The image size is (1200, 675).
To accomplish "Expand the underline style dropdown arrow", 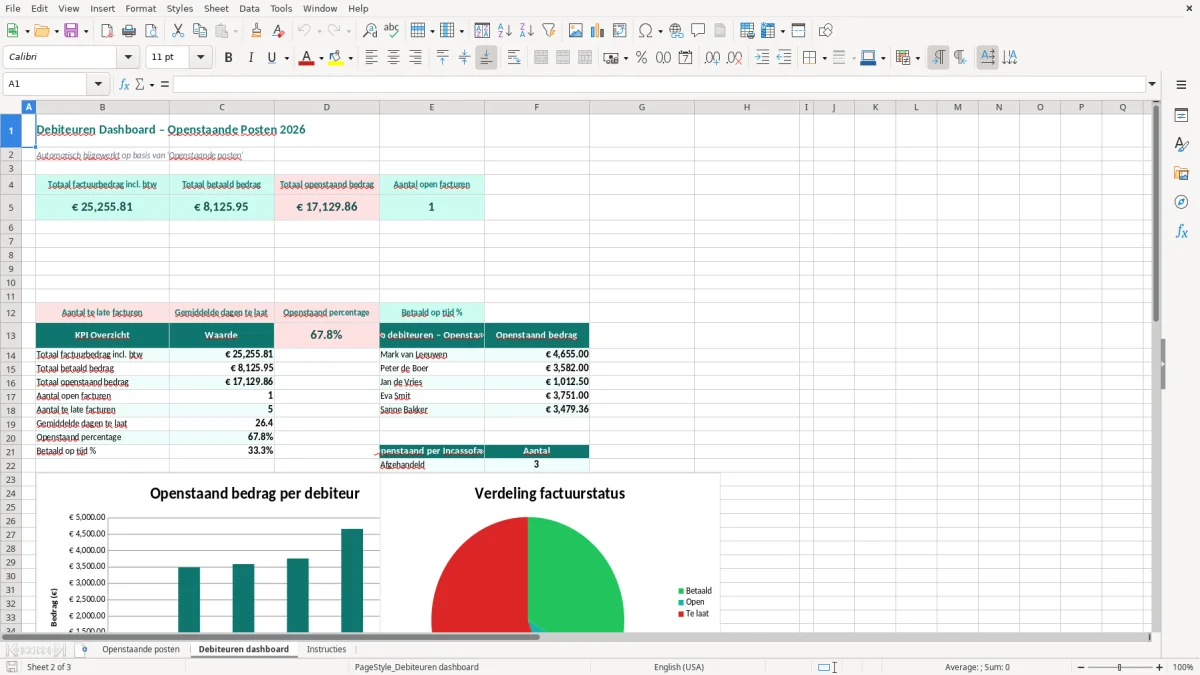I will (287, 58).
